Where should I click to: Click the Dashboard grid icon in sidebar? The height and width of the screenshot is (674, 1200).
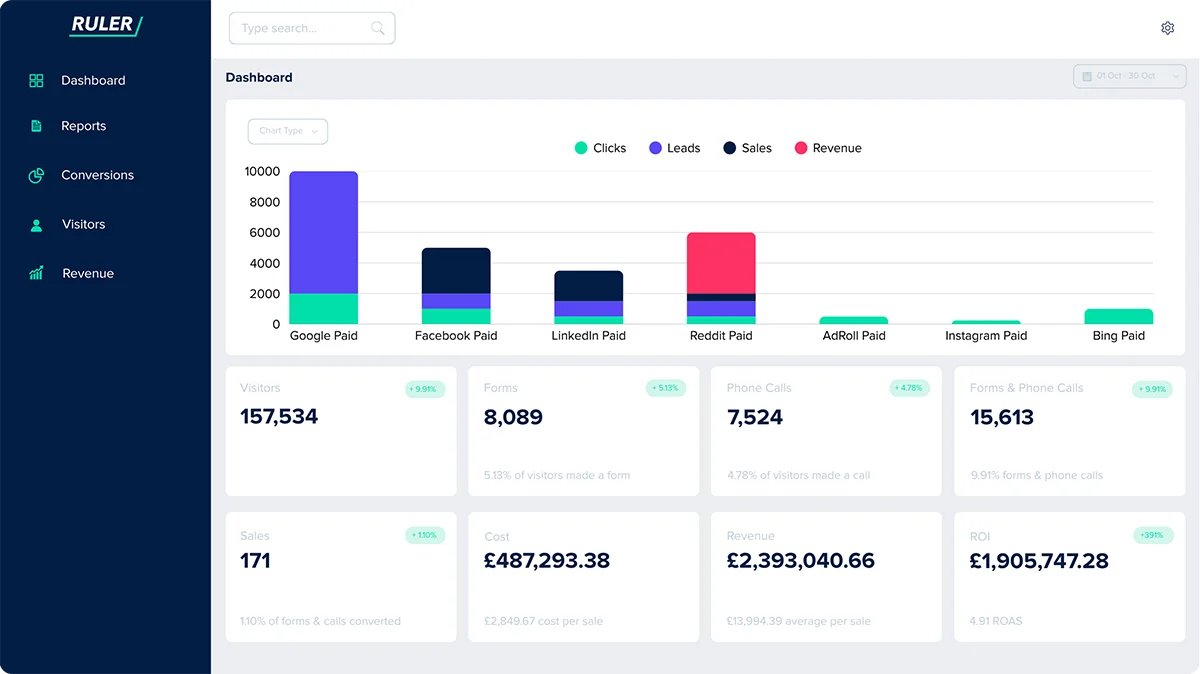(x=37, y=80)
